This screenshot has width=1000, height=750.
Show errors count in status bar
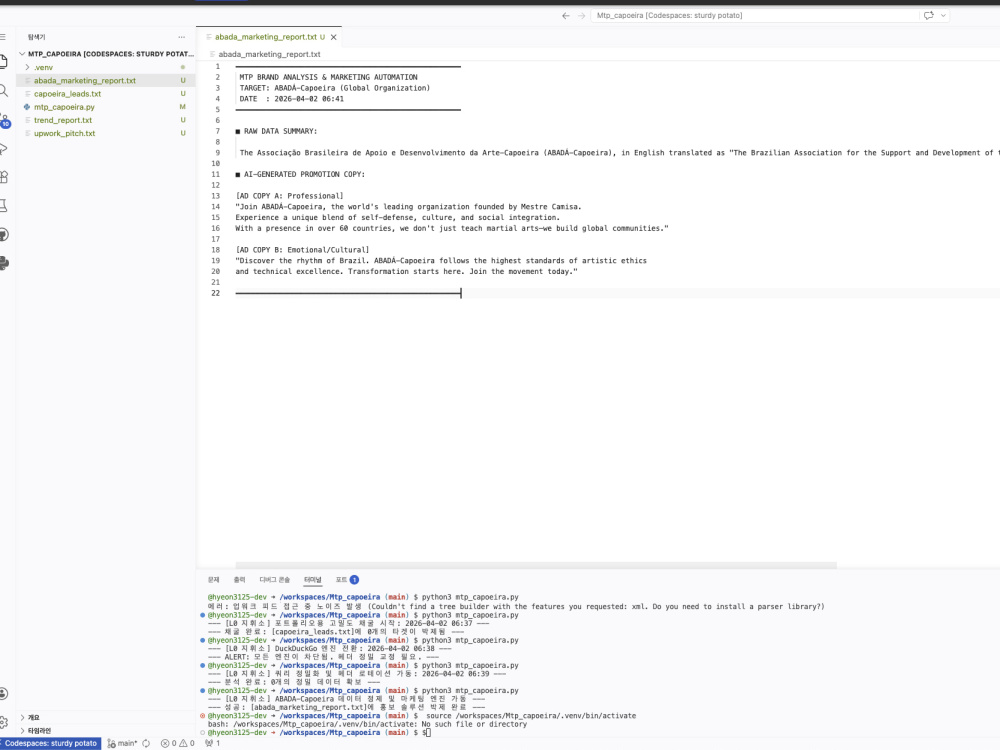(x=168, y=743)
